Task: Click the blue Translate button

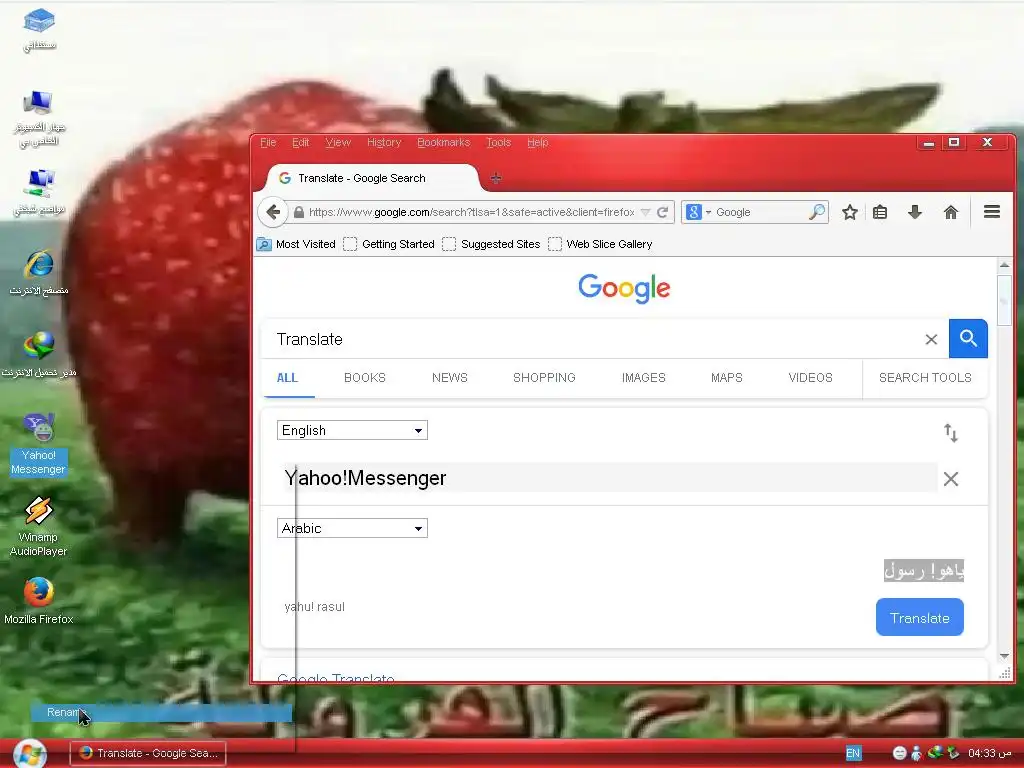Action: [920, 617]
